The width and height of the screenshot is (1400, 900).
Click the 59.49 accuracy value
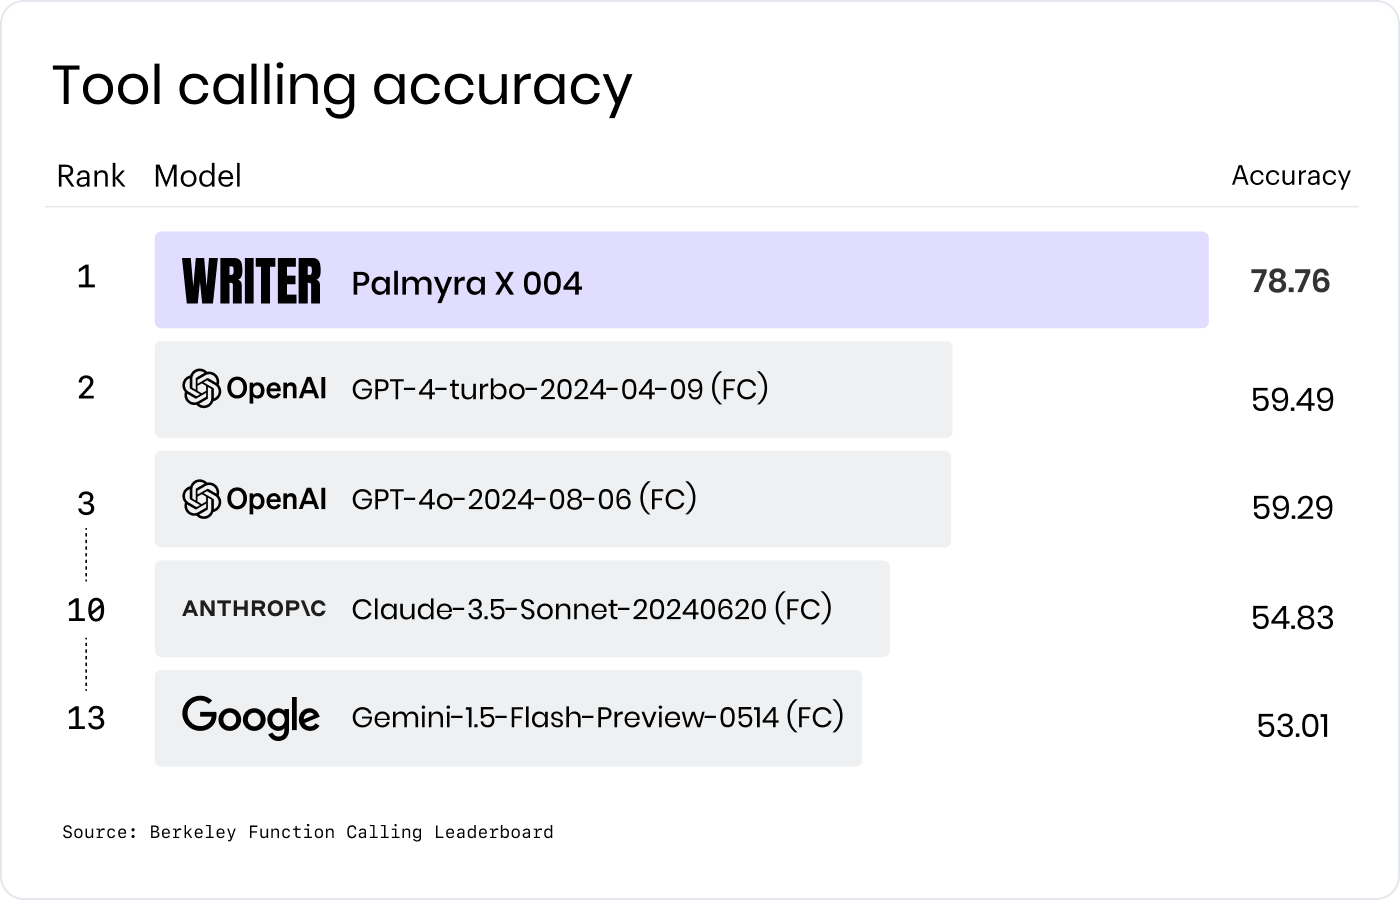point(1293,400)
